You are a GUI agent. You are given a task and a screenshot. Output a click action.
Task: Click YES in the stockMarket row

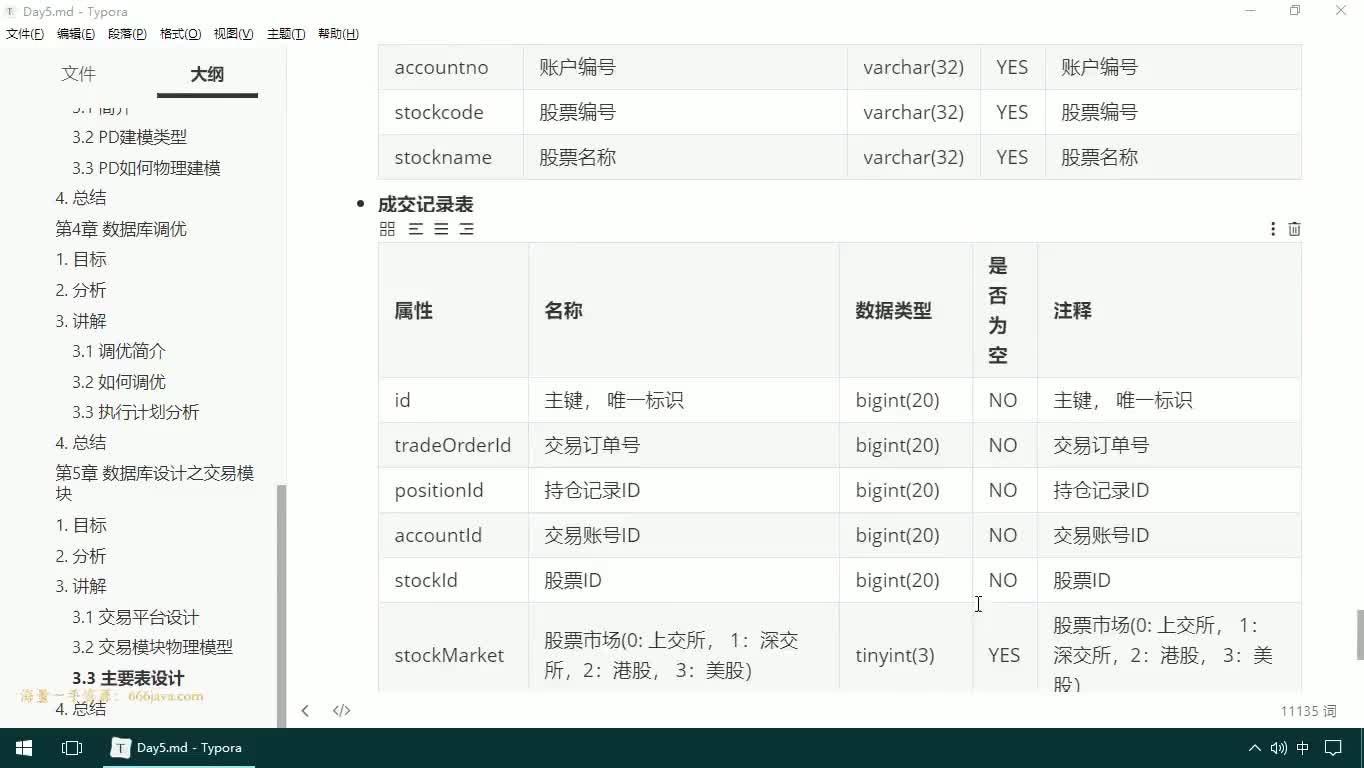(1004, 655)
